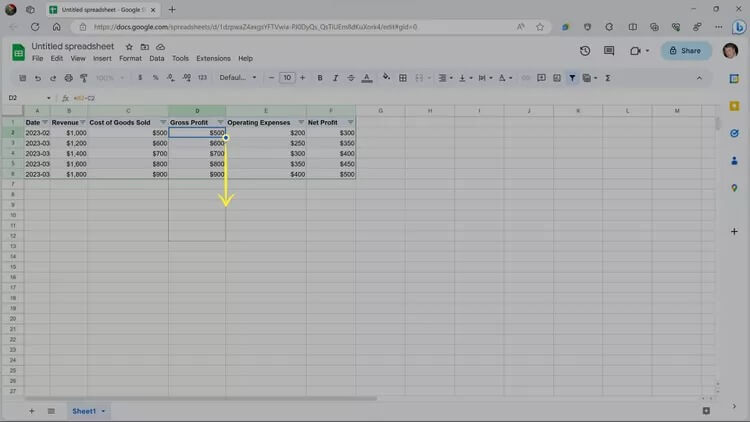The width and height of the screenshot is (750, 422).
Task: Open the Gross Profit column filter dropdown
Action: [220, 122]
